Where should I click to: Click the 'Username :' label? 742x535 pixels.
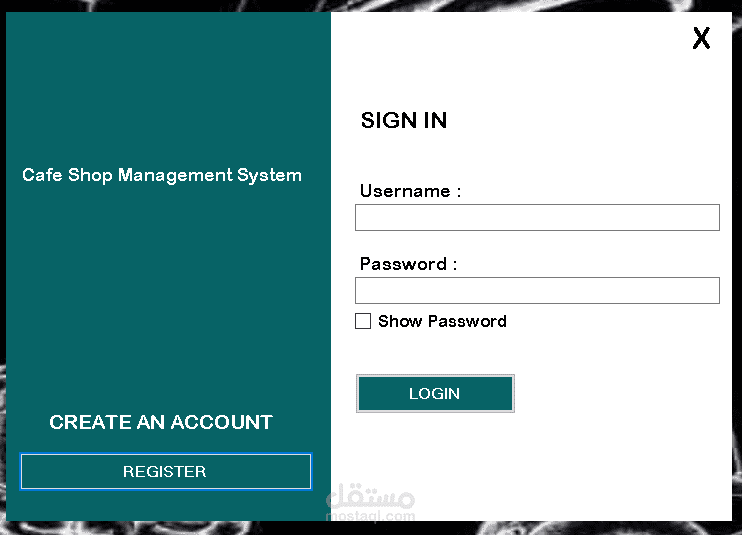click(x=410, y=191)
